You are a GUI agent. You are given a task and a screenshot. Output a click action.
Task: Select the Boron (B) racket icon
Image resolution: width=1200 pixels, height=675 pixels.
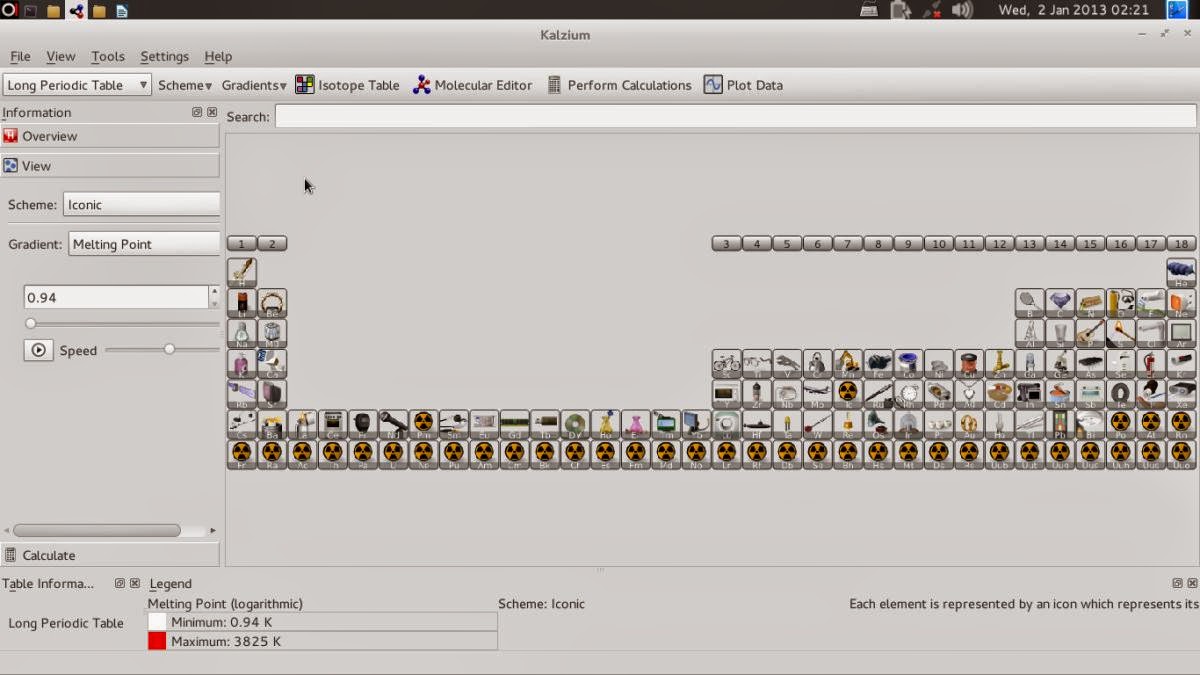1030,303
